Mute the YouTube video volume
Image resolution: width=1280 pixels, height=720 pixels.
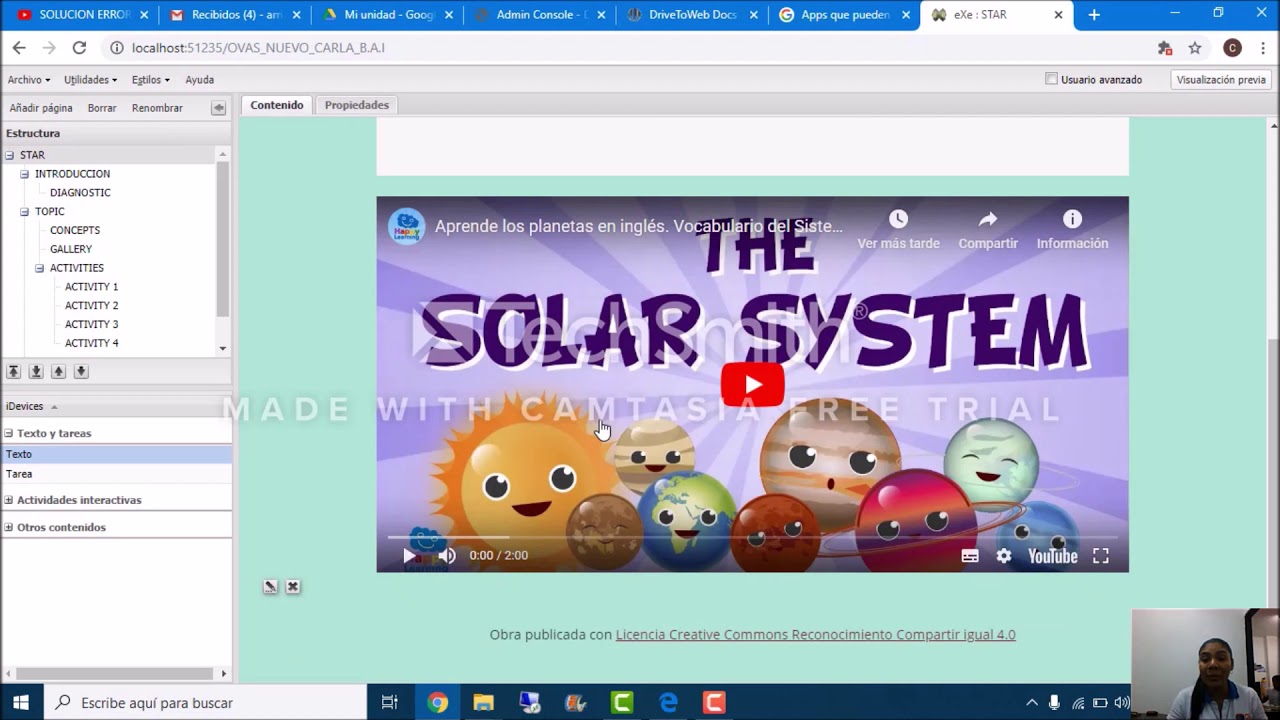pyautogui.click(x=447, y=556)
